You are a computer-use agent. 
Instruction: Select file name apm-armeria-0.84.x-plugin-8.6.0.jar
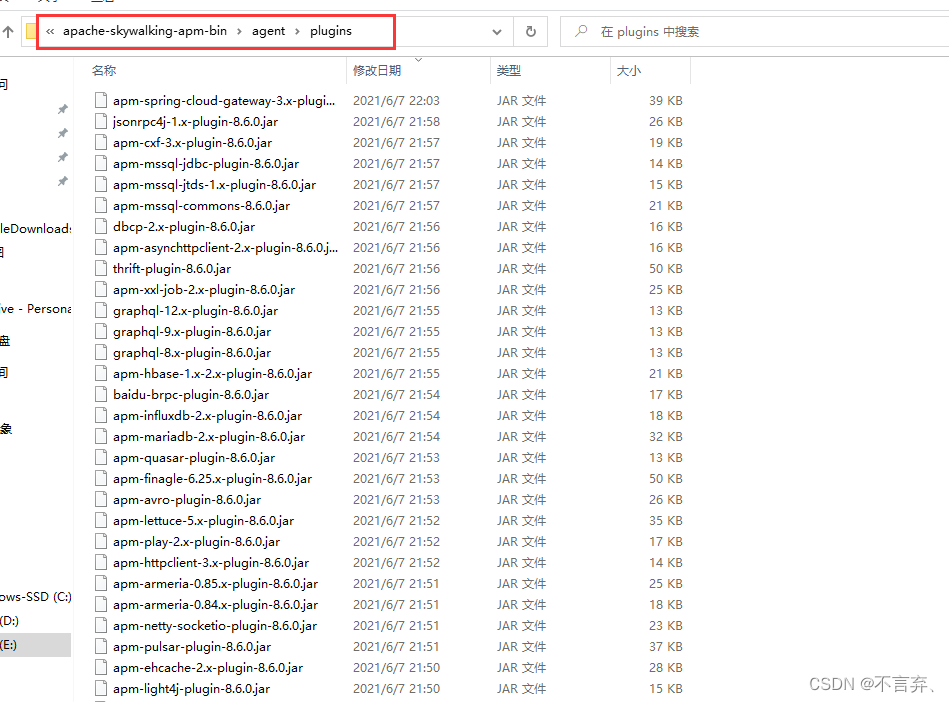point(215,605)
